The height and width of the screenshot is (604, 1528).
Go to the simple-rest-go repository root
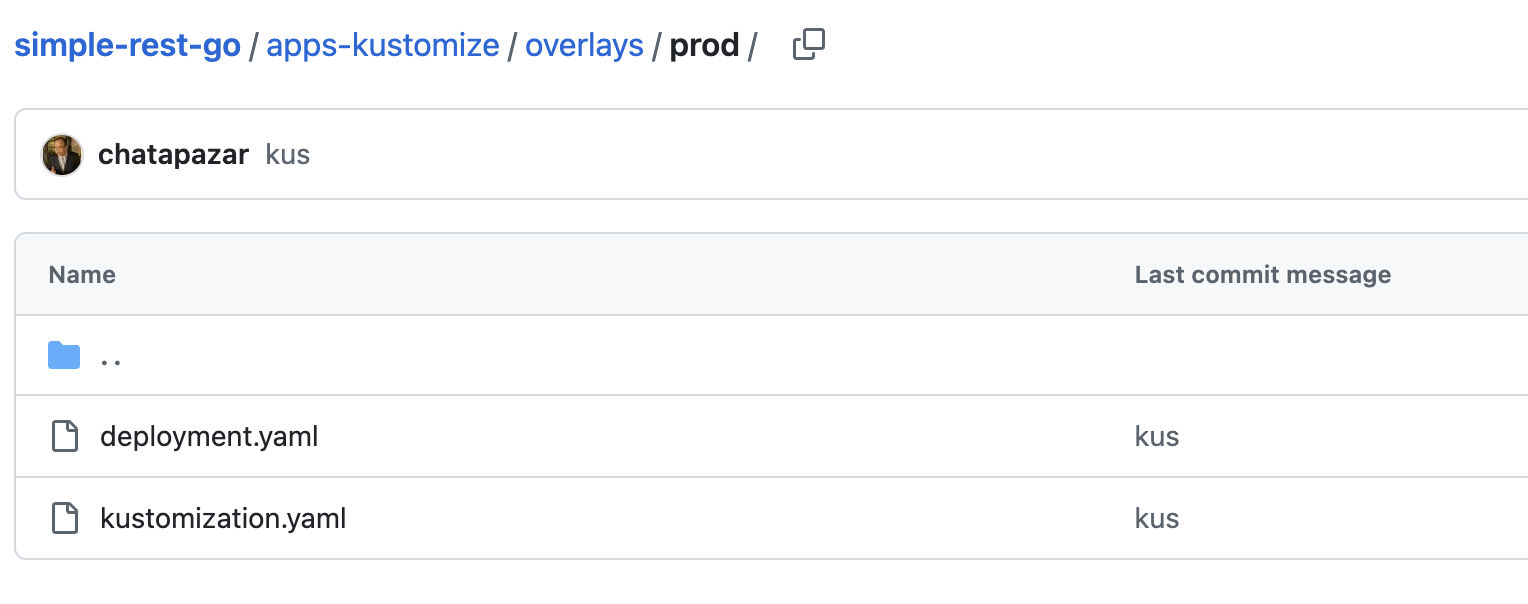click(x=127, y=46)
